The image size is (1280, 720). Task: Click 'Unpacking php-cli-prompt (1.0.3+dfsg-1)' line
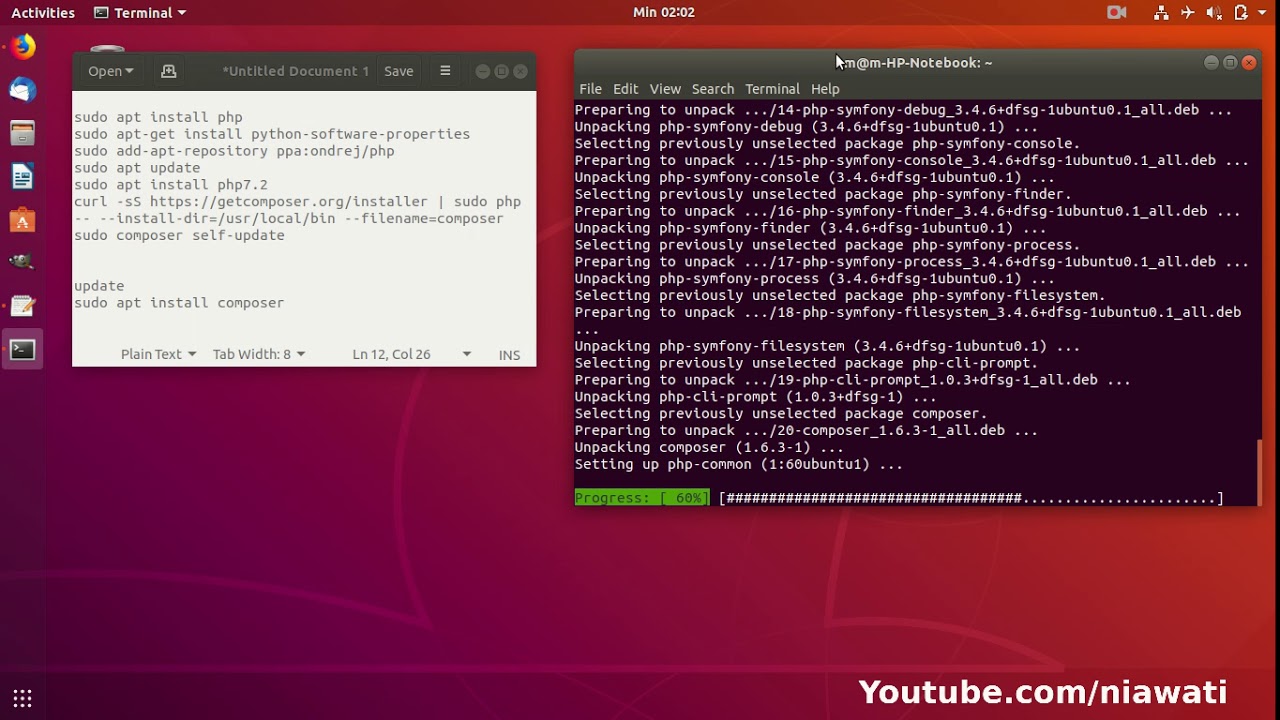(x=756, y=397)
